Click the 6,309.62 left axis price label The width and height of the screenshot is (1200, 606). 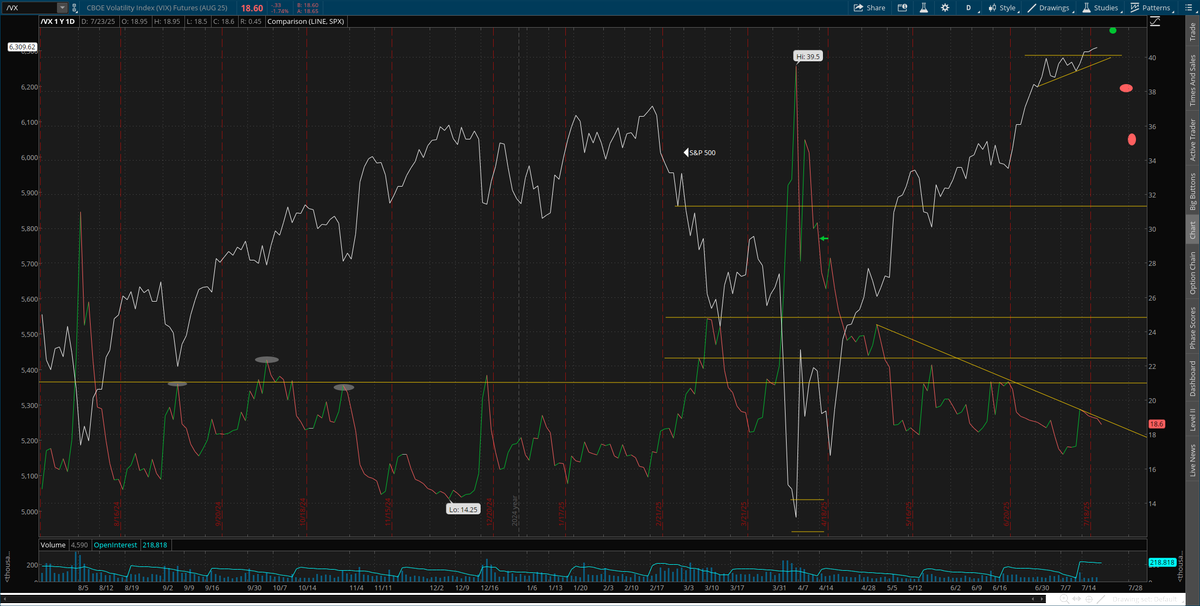22,47
